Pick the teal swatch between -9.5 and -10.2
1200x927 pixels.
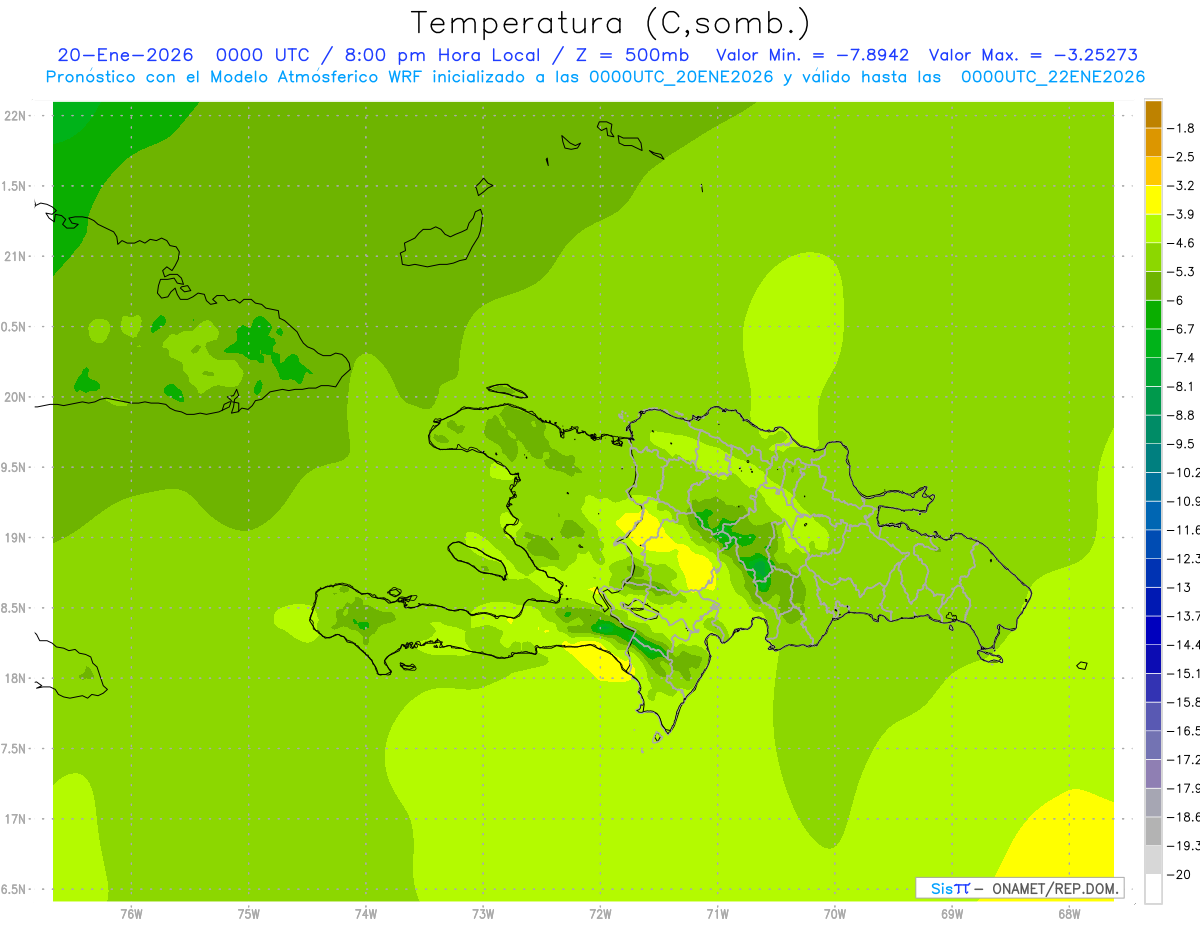(1153, 458)
